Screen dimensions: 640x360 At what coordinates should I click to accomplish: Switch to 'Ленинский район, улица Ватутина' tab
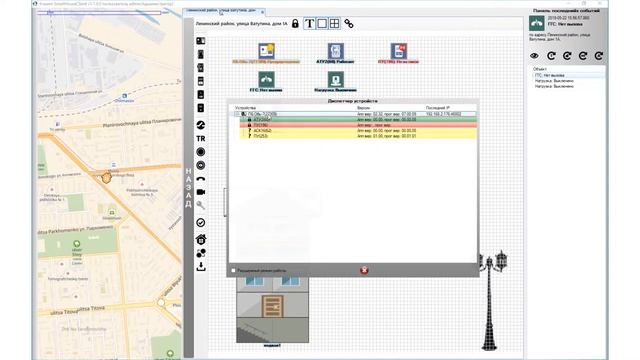[223, 11]
